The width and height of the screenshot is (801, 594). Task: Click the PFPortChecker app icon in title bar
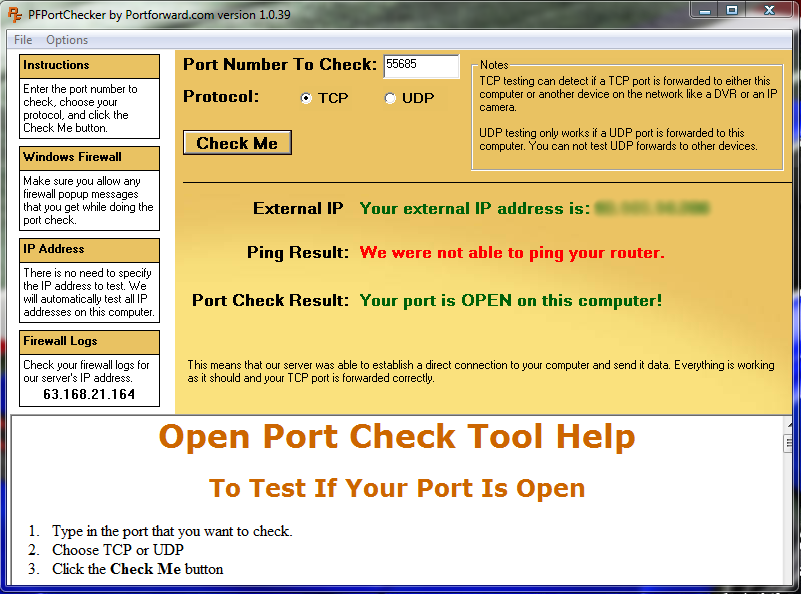pos(15,15)
